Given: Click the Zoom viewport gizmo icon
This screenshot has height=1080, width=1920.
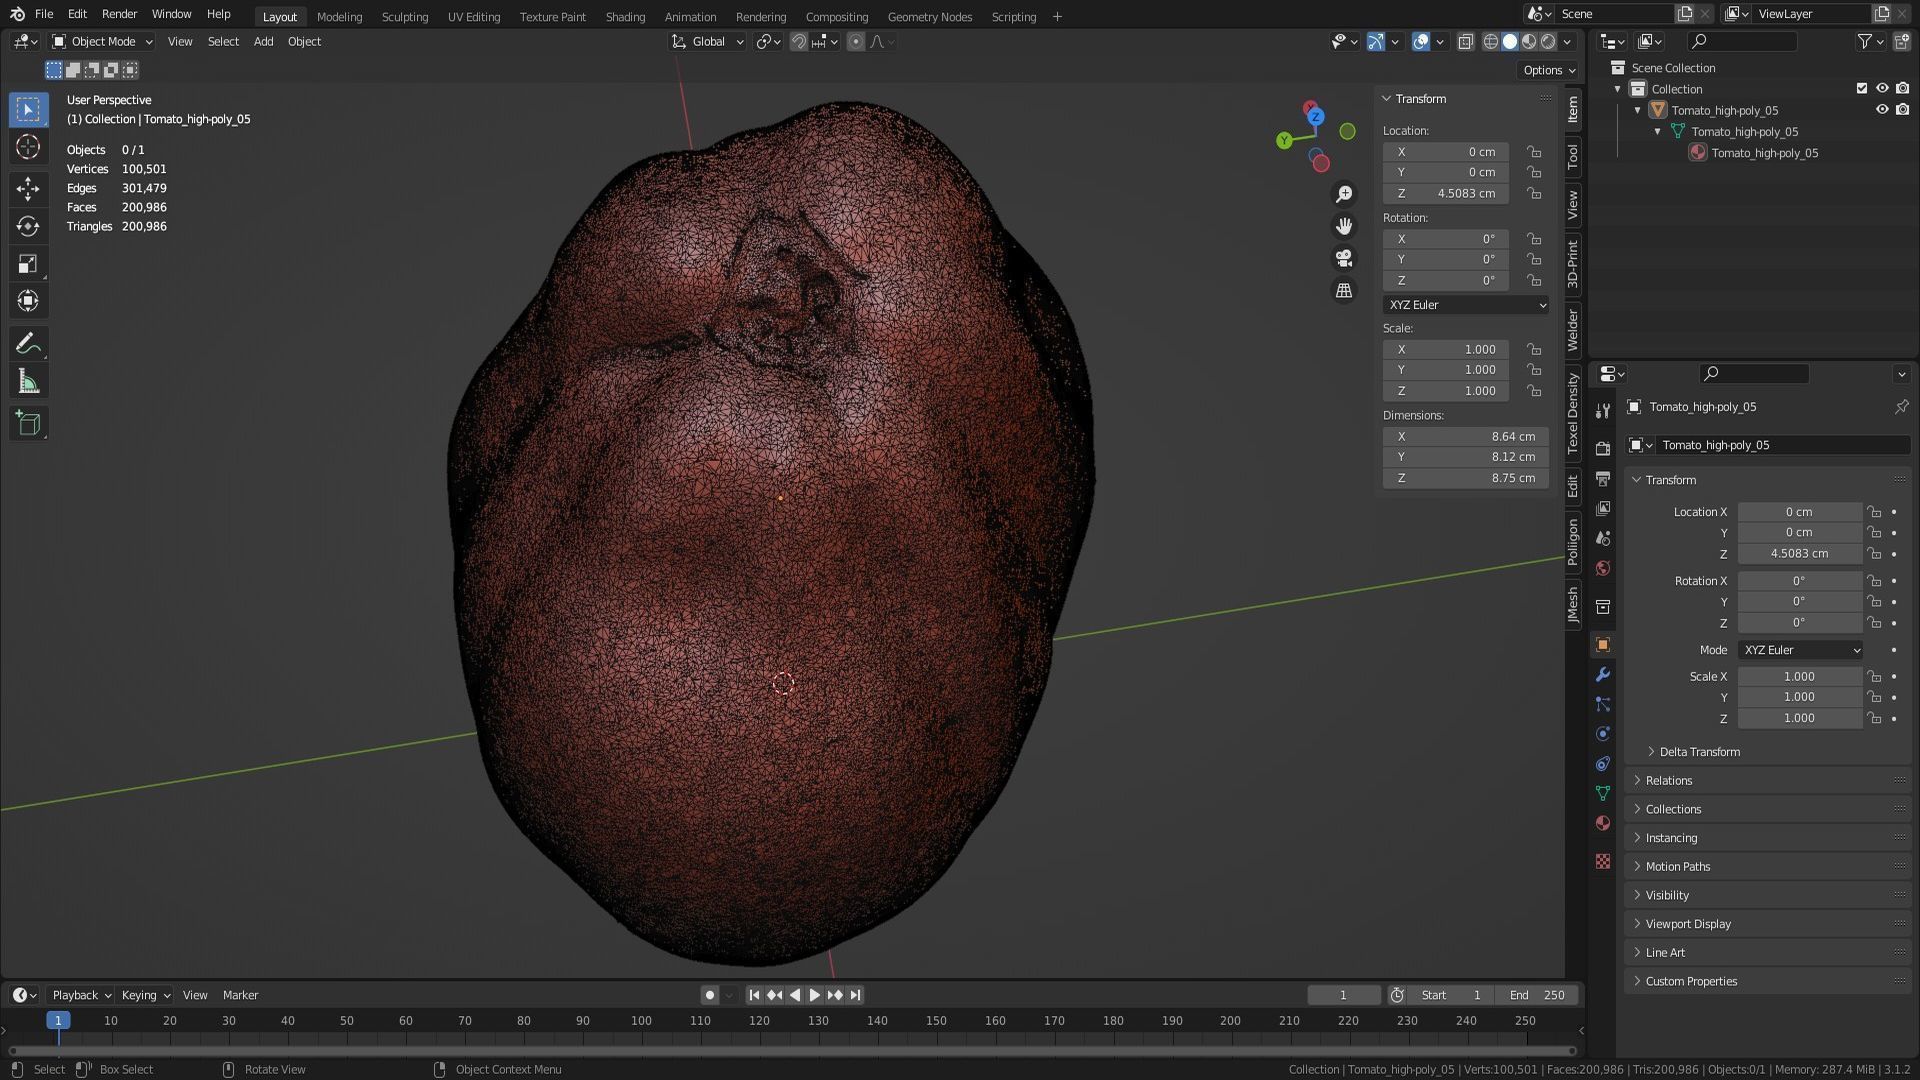Looking at the screenshot, I should coord(1344,194).
